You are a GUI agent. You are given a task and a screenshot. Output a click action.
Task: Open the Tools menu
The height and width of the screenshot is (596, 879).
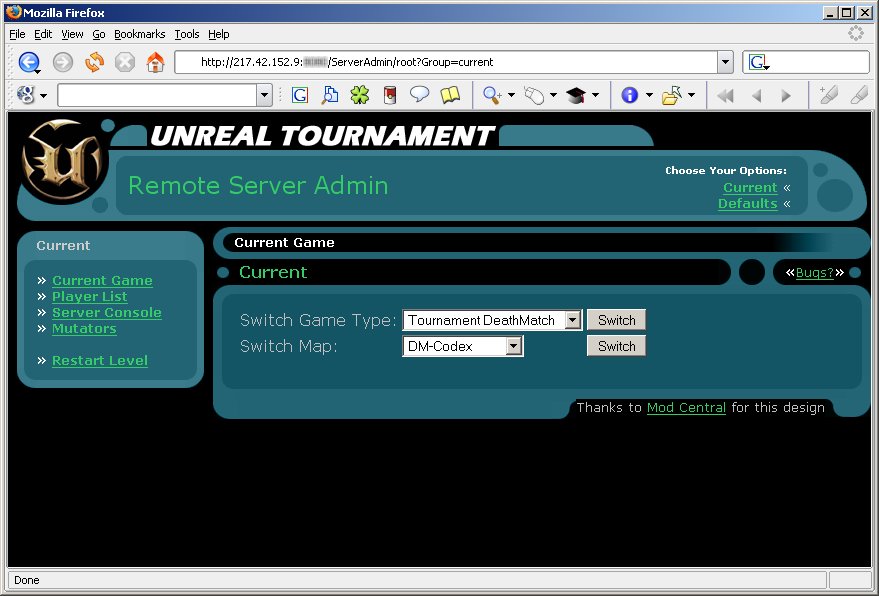[x=187, y=34]
